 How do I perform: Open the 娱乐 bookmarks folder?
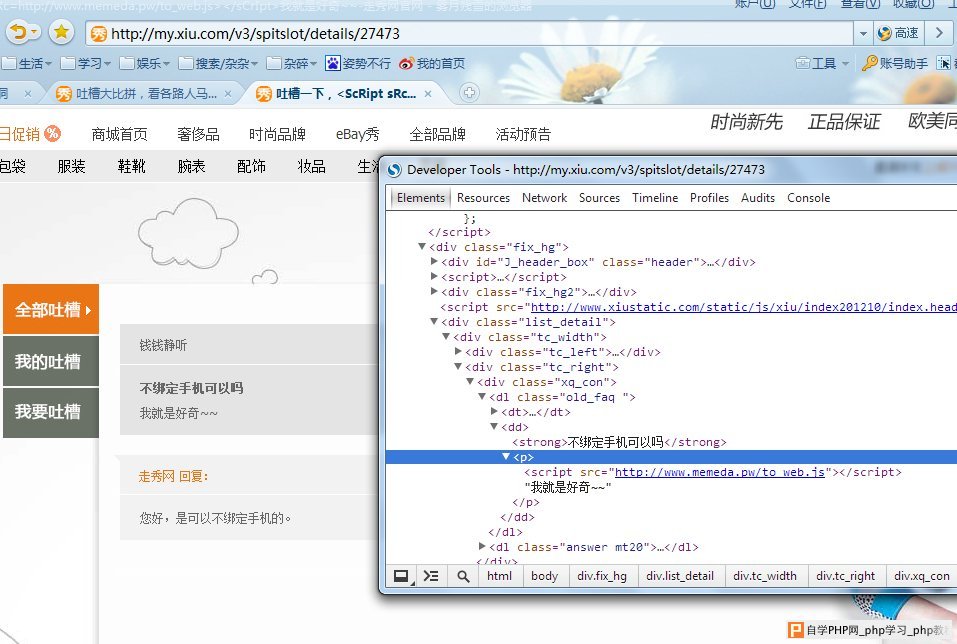145,63
